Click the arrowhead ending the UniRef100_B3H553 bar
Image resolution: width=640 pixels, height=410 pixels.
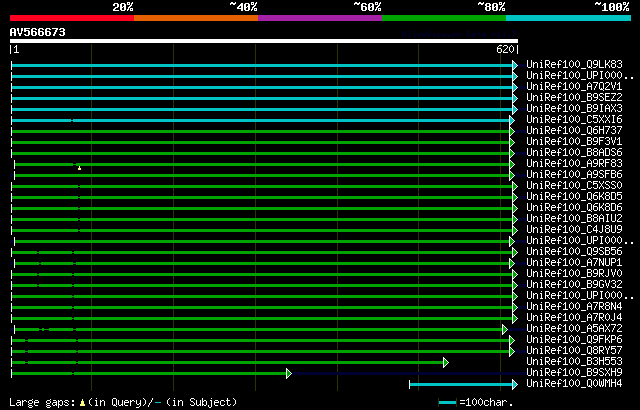point(446,361)
